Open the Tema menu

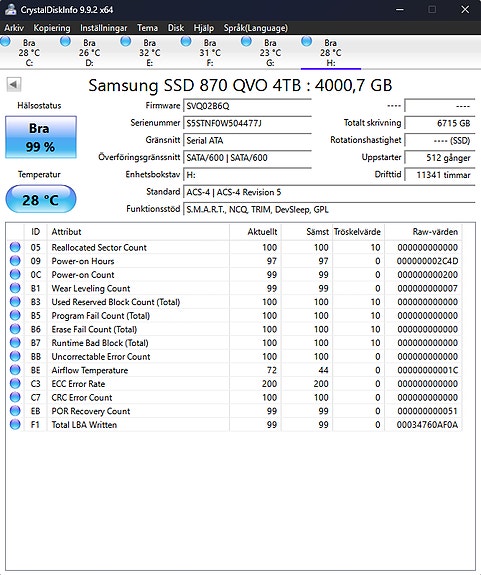click(x=147, y=28)
